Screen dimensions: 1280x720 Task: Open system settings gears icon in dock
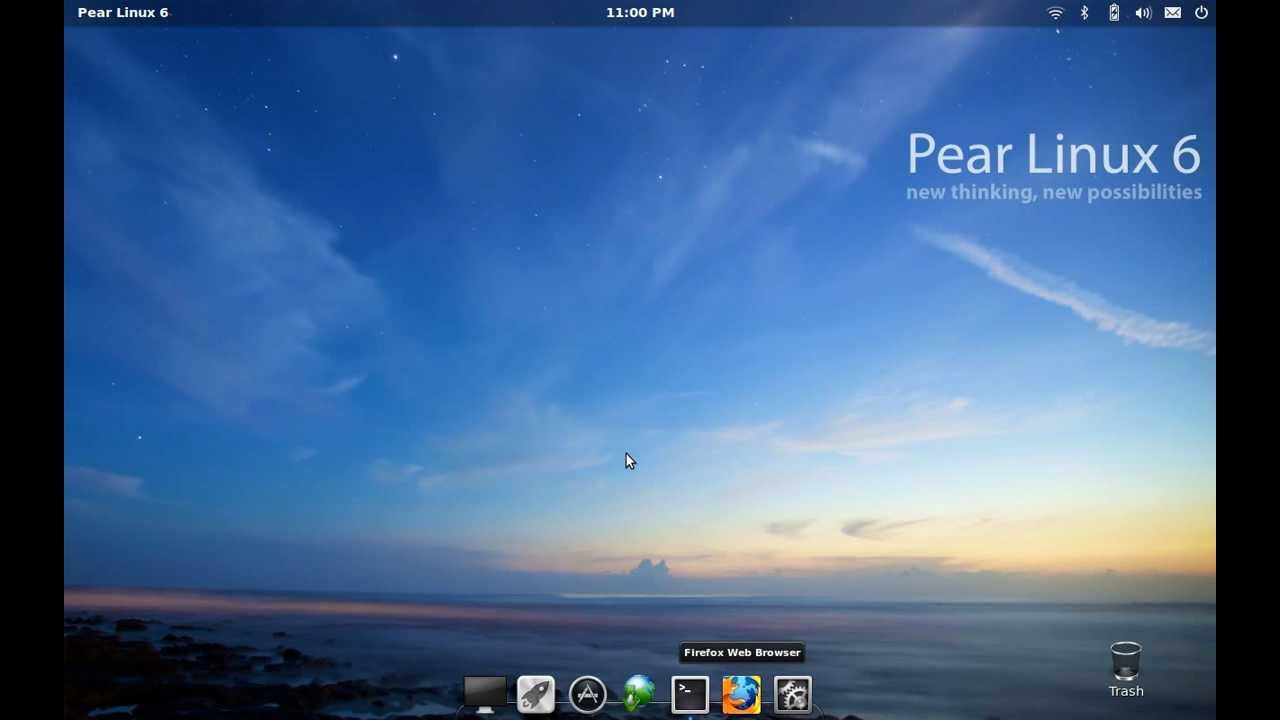click(x=793, y=694)
